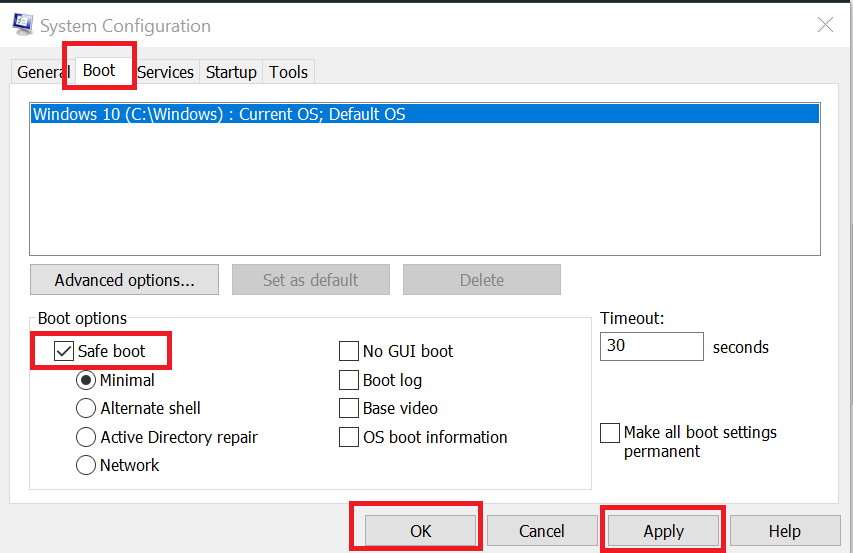Viewport: 853px width, 553px height.
Task: Select the Windows 10 boot entry
Action: pyautogui.click(x=220, y=114)
